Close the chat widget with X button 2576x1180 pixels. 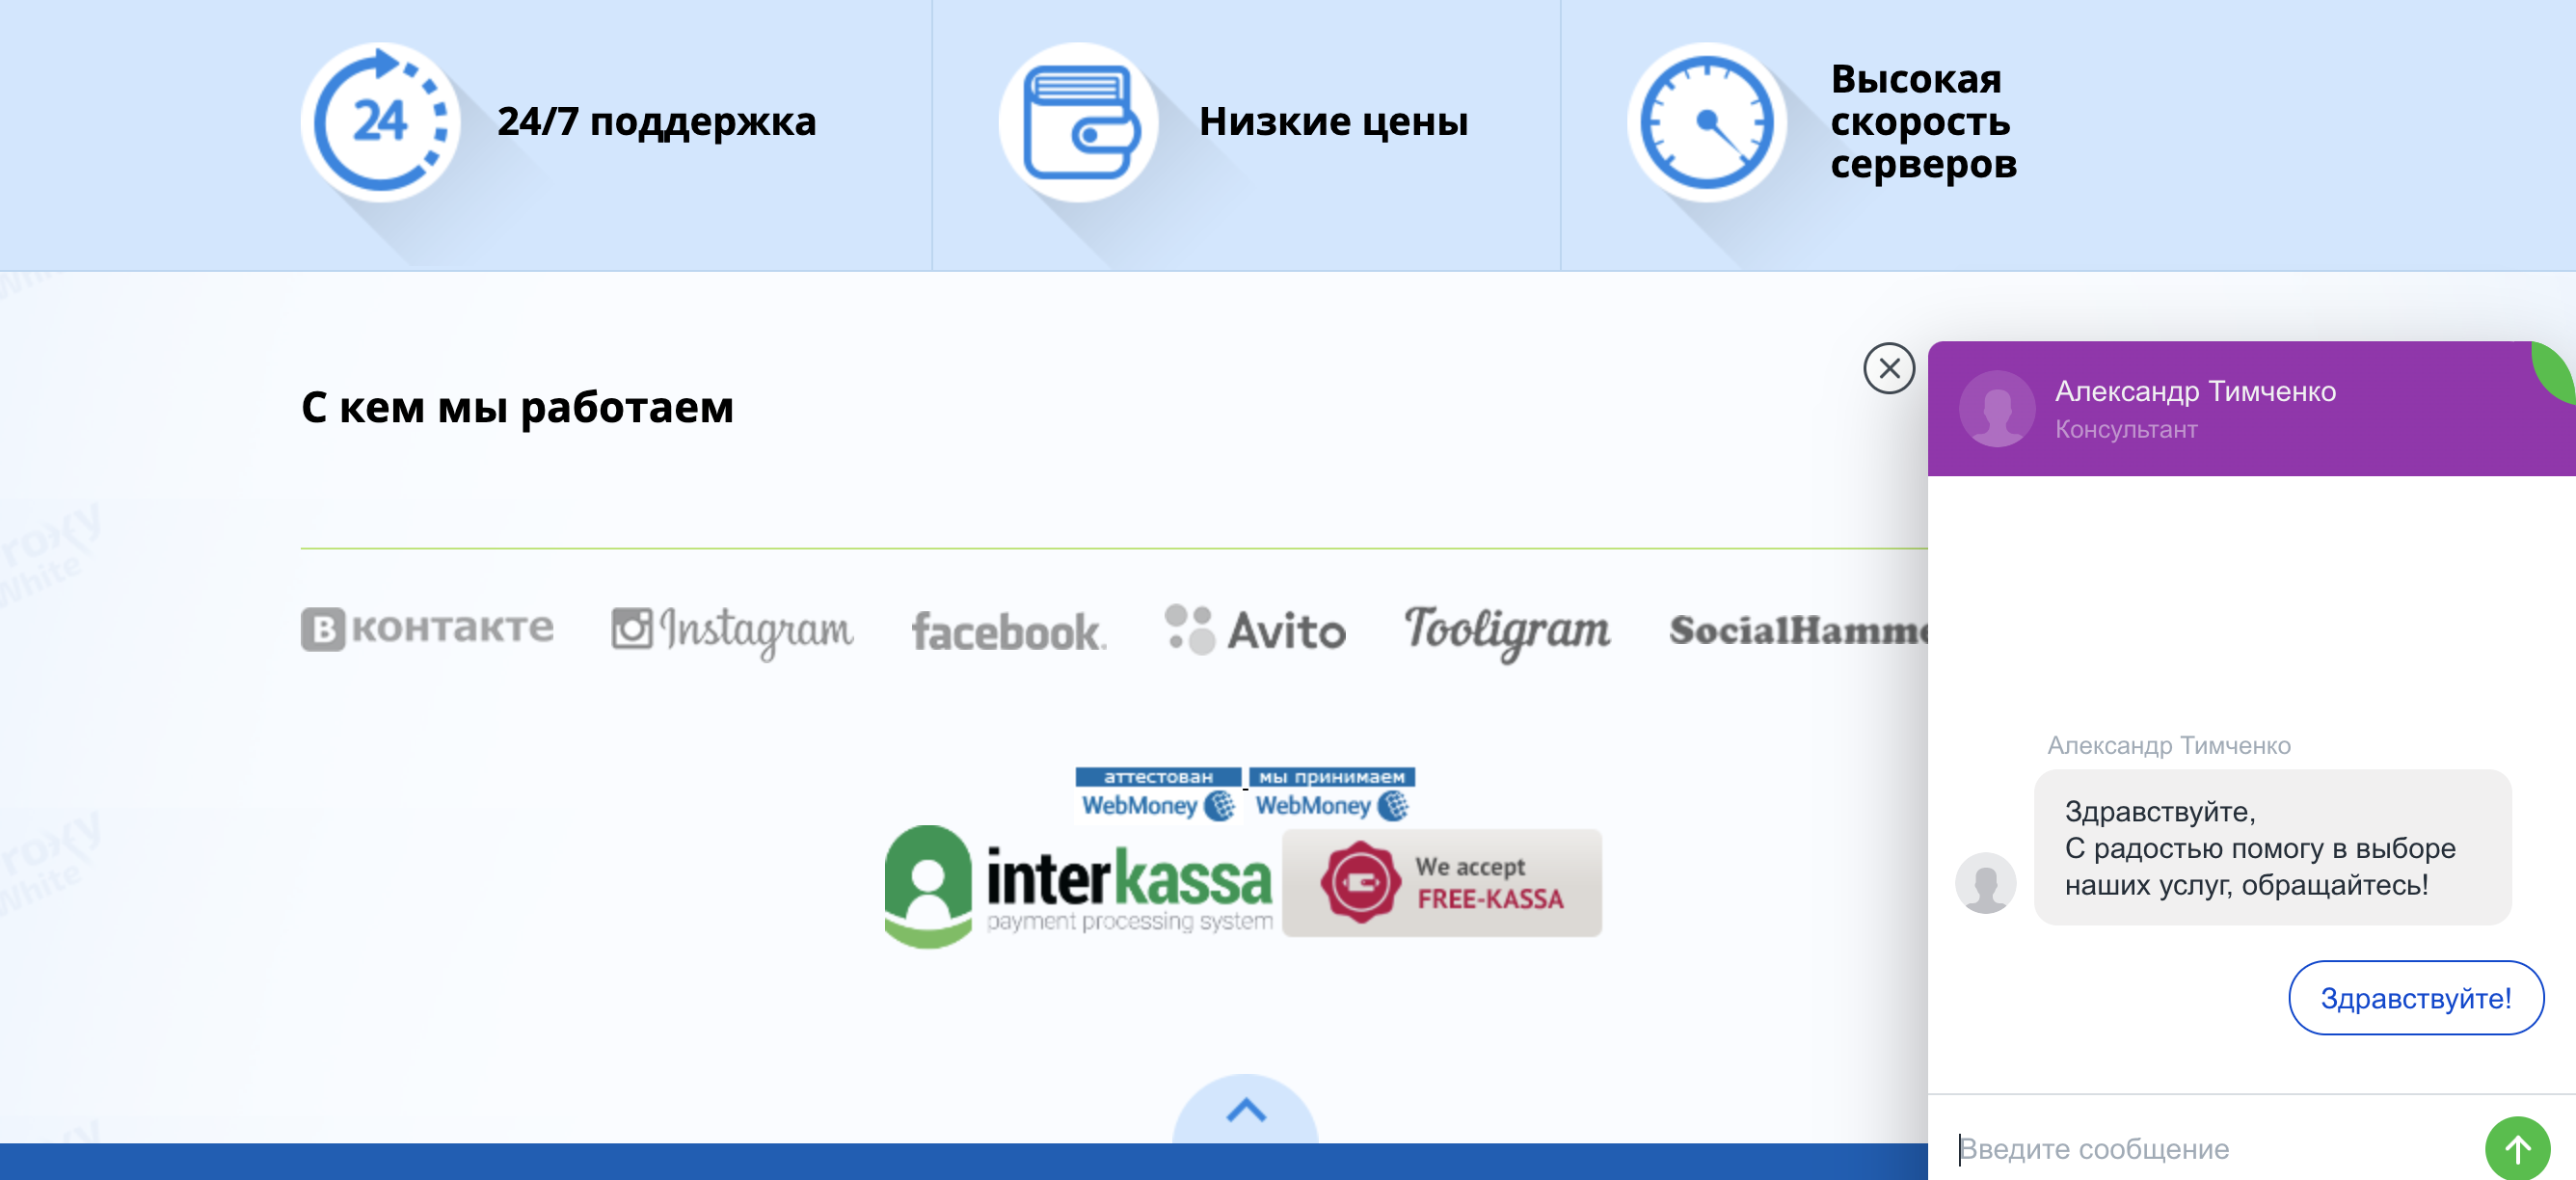point(1888,368)
